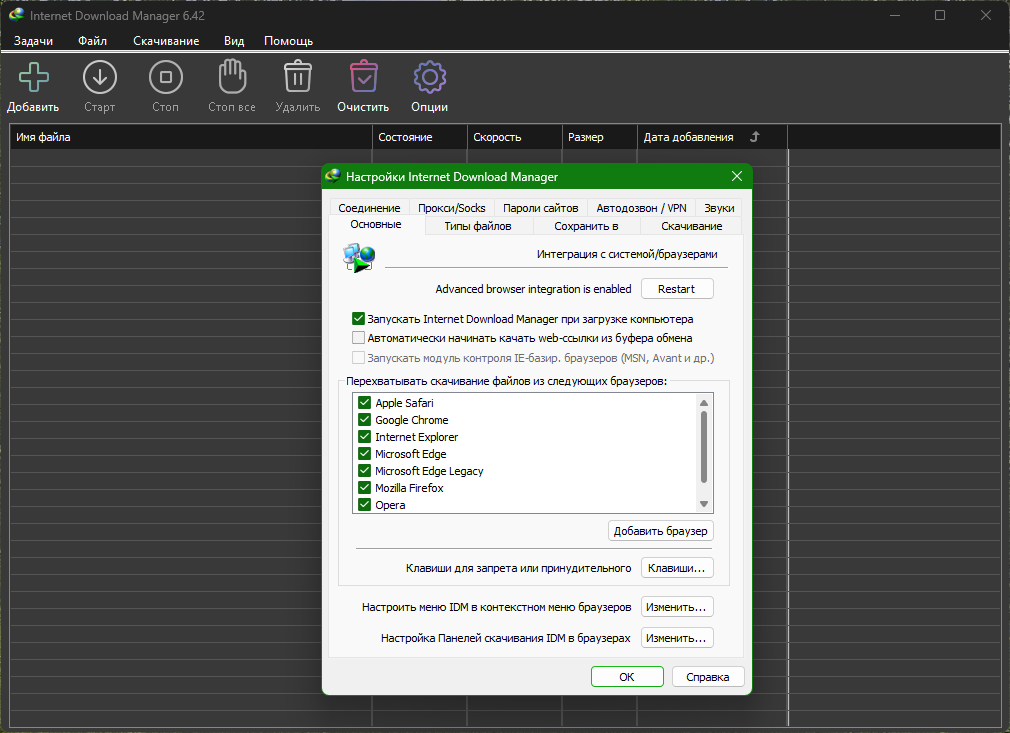
Task: Click the Стоп все hand icon
Action: (x=231, y=78)
